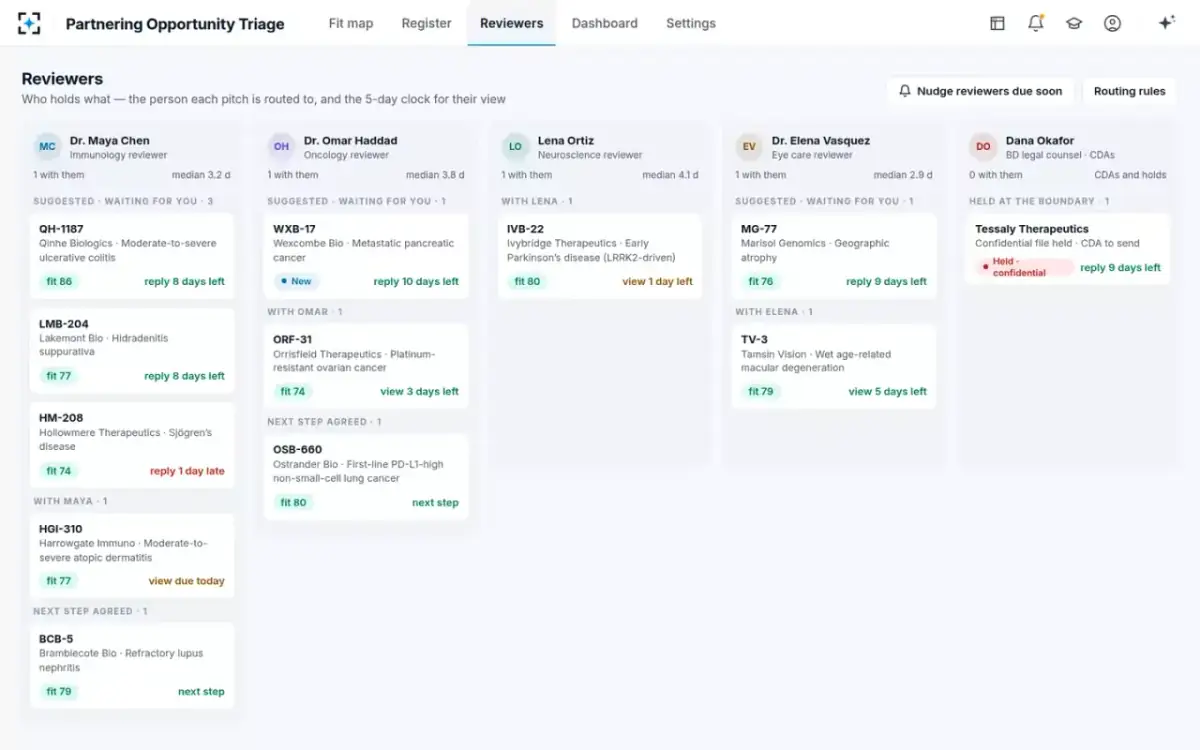Switch to the Fit map tab

click(351, 23)
